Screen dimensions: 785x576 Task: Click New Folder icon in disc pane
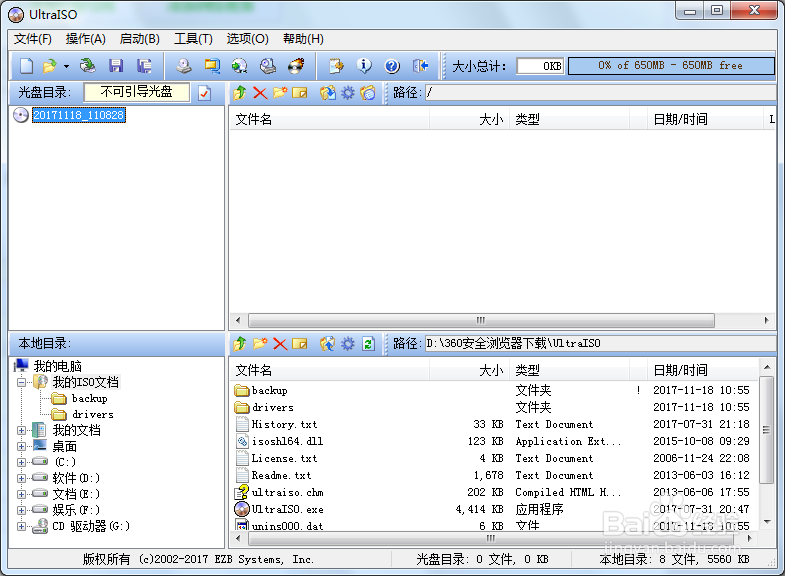(280, 93)
